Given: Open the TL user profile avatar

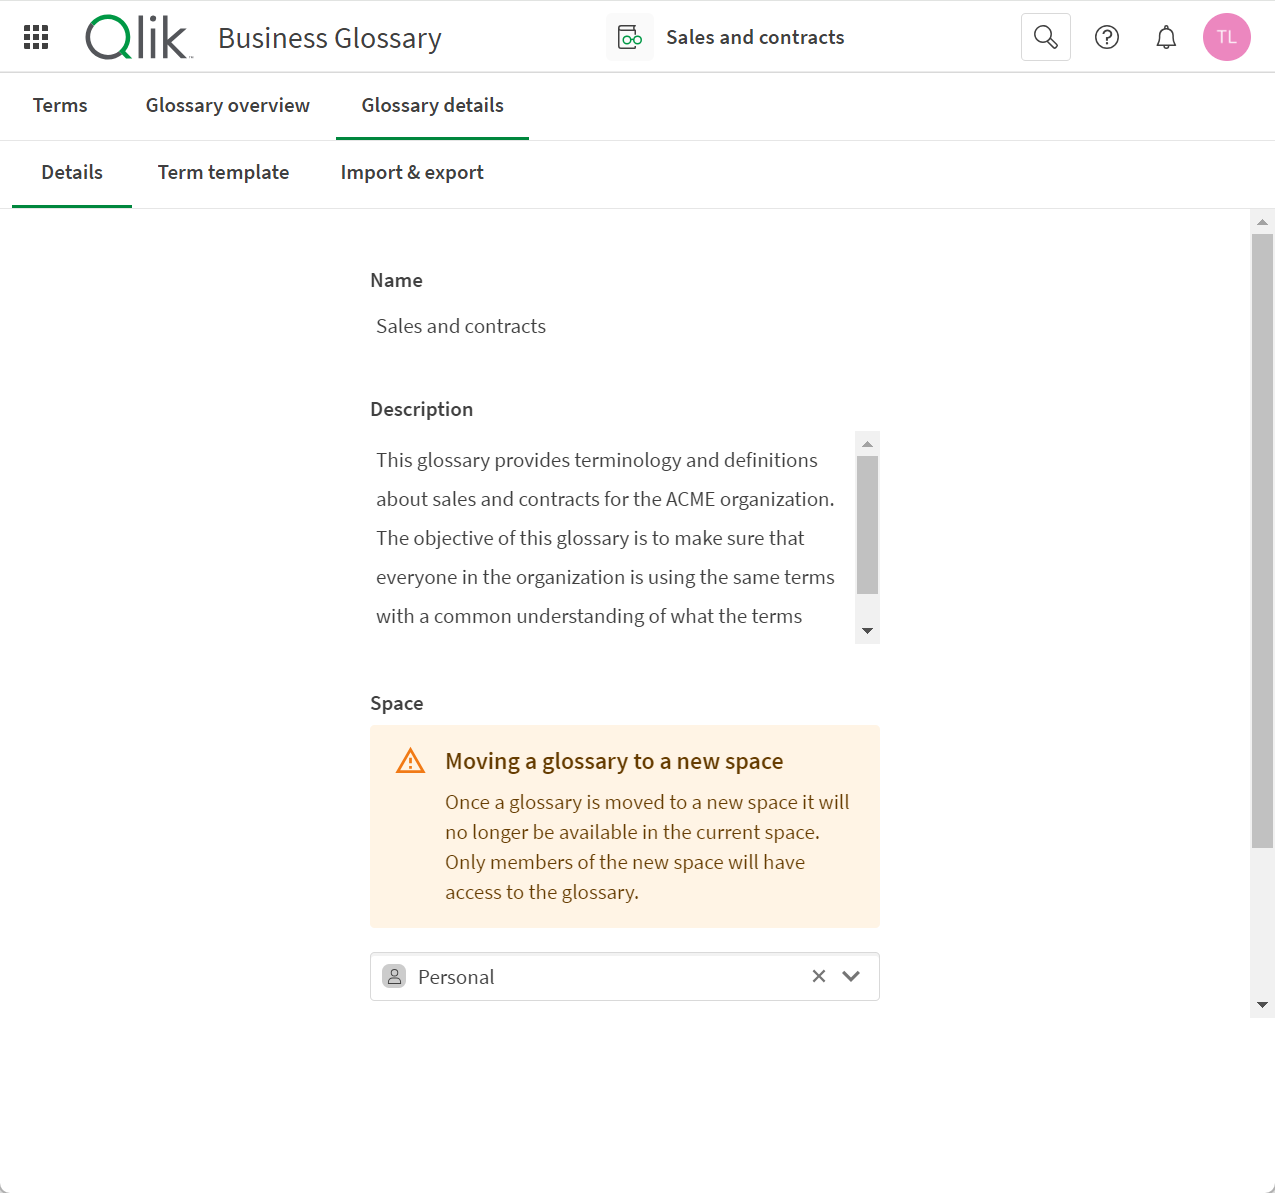Looking at the screenshot, I should [x=1226, y=37].
